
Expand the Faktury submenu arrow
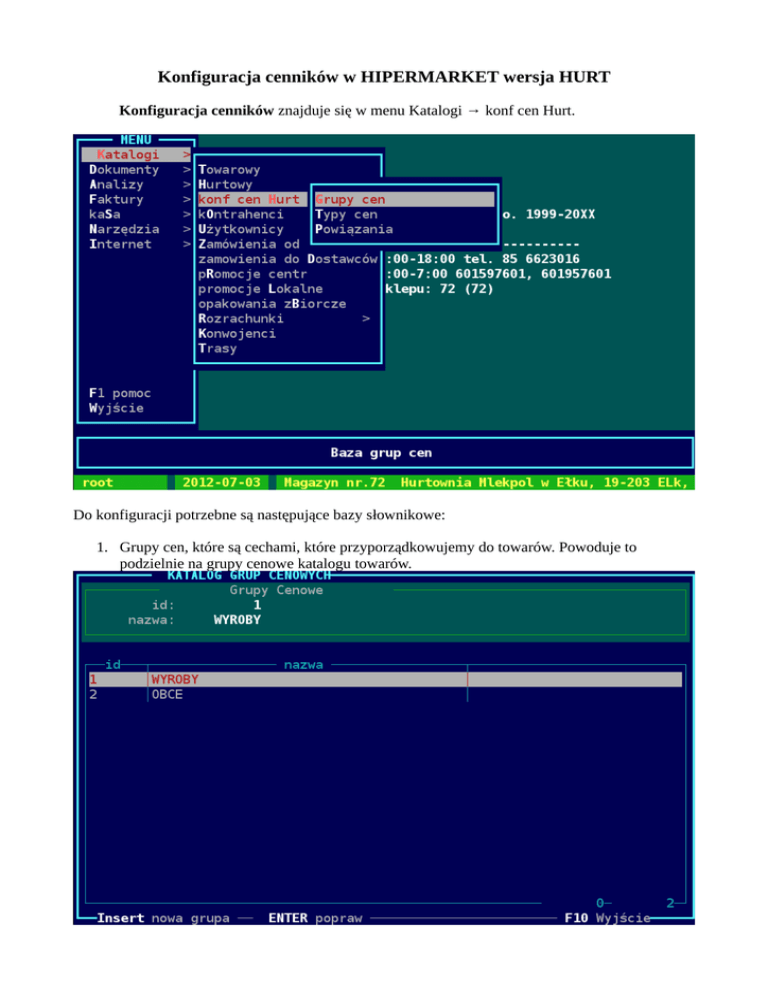click(186, 199)
